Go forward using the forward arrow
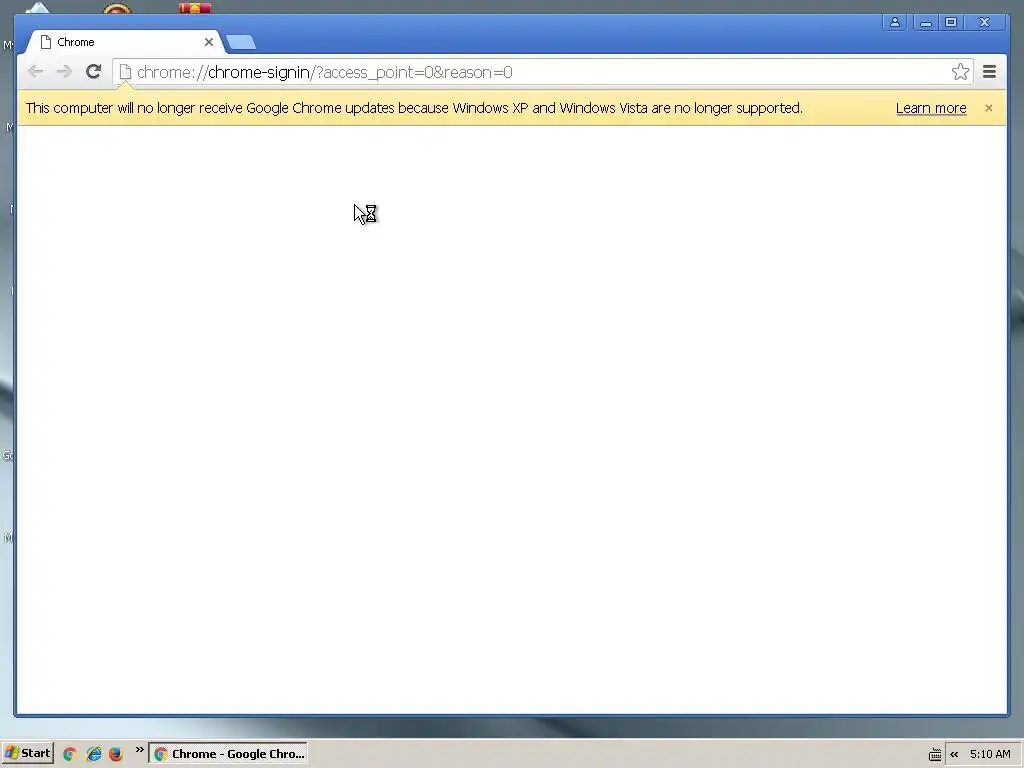1024x768 pixels. (64, 72)
